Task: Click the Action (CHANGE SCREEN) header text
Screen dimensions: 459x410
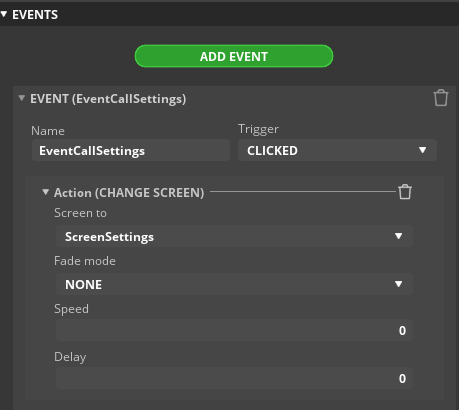Action: coord(129,193)
